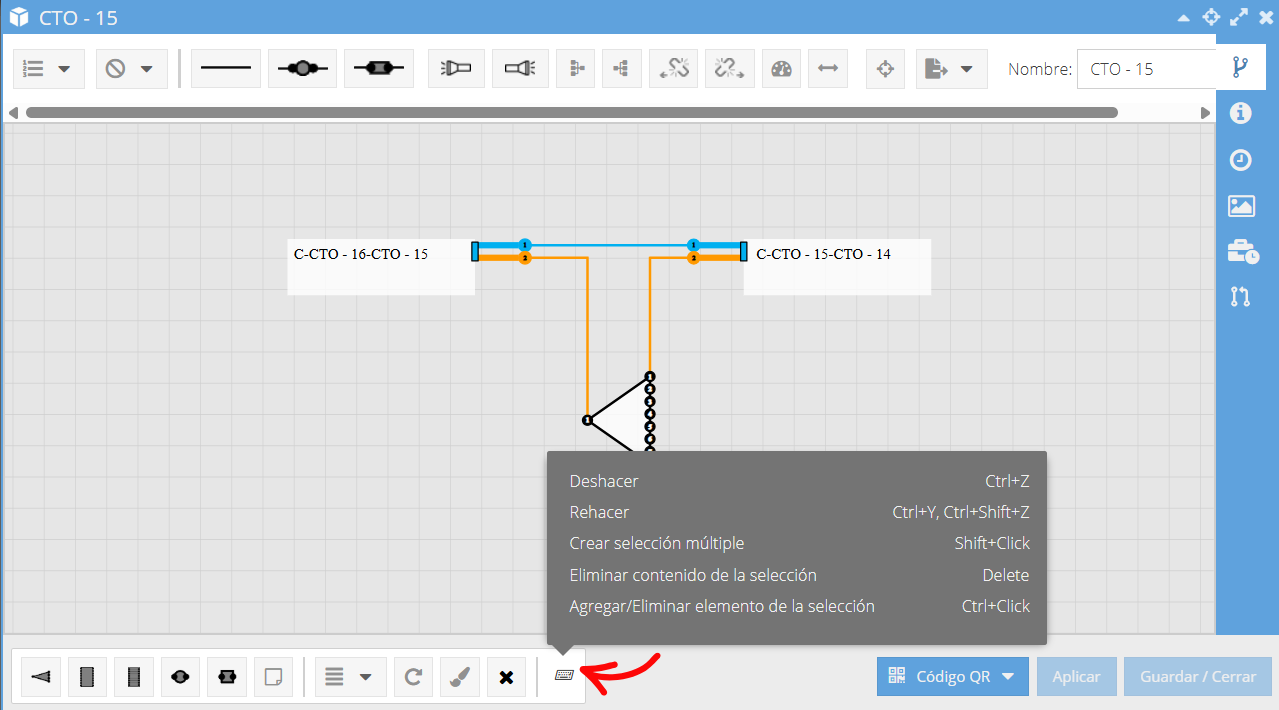Click orange fiber node 2 on the right cable
This screenshot has height=710, width=1279.
coord(693,258)
